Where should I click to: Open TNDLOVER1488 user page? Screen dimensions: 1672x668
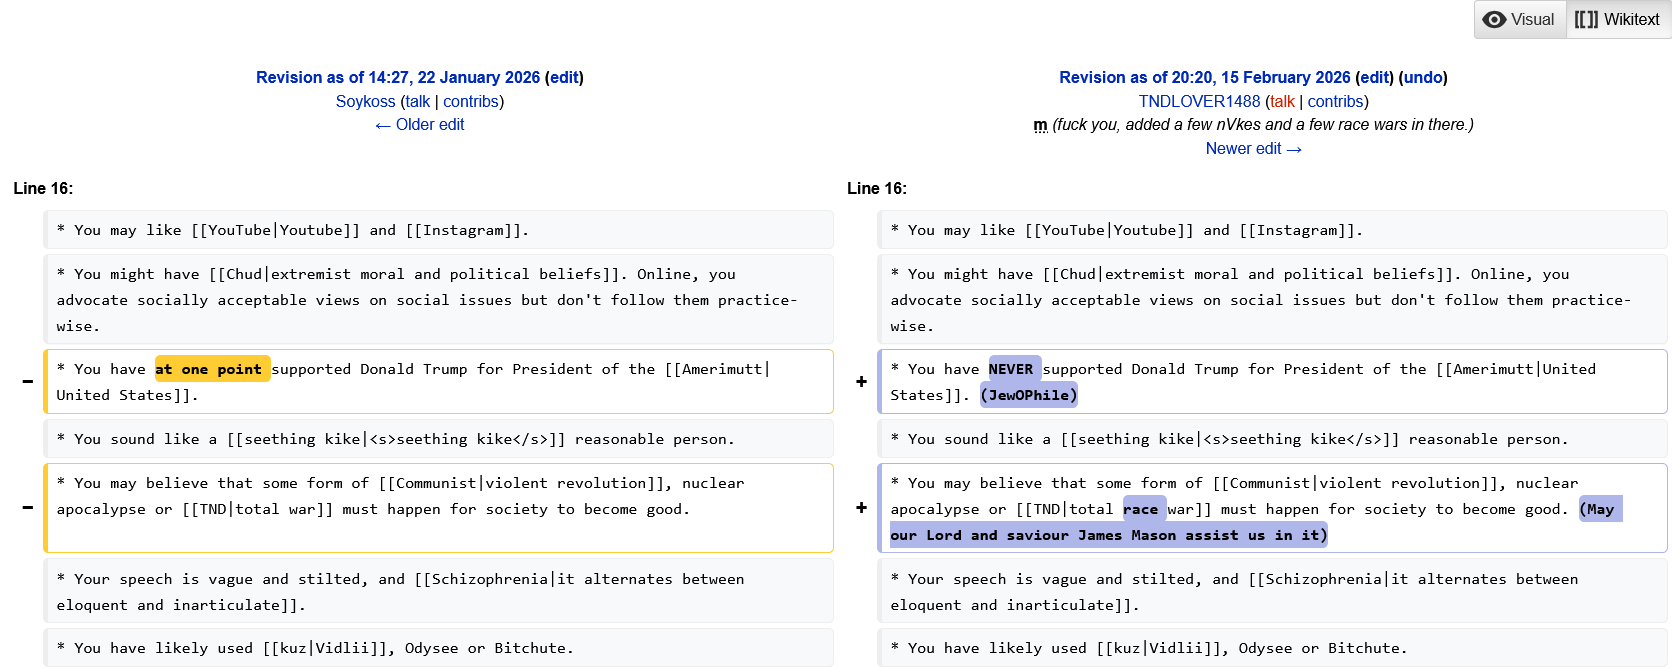pos(1199,101)
